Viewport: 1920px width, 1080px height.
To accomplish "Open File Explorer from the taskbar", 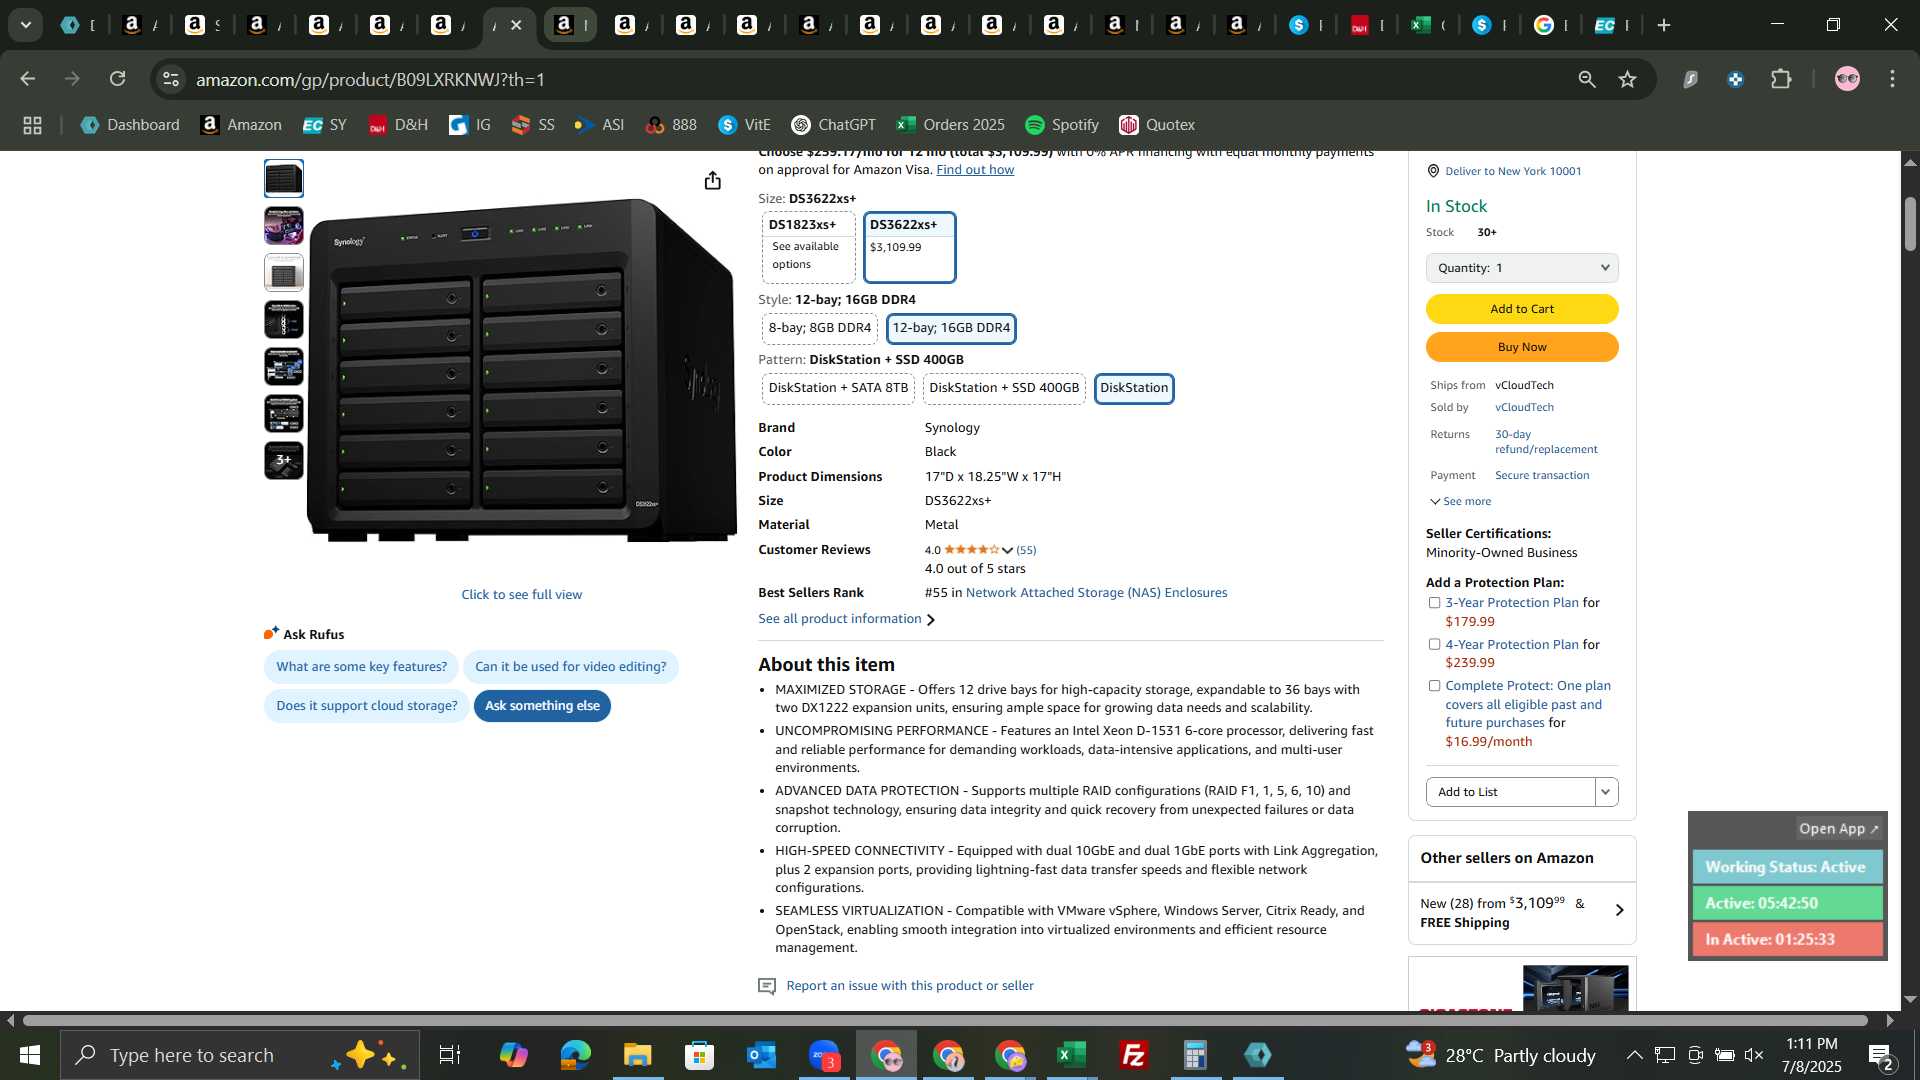I will (637, 1055).
